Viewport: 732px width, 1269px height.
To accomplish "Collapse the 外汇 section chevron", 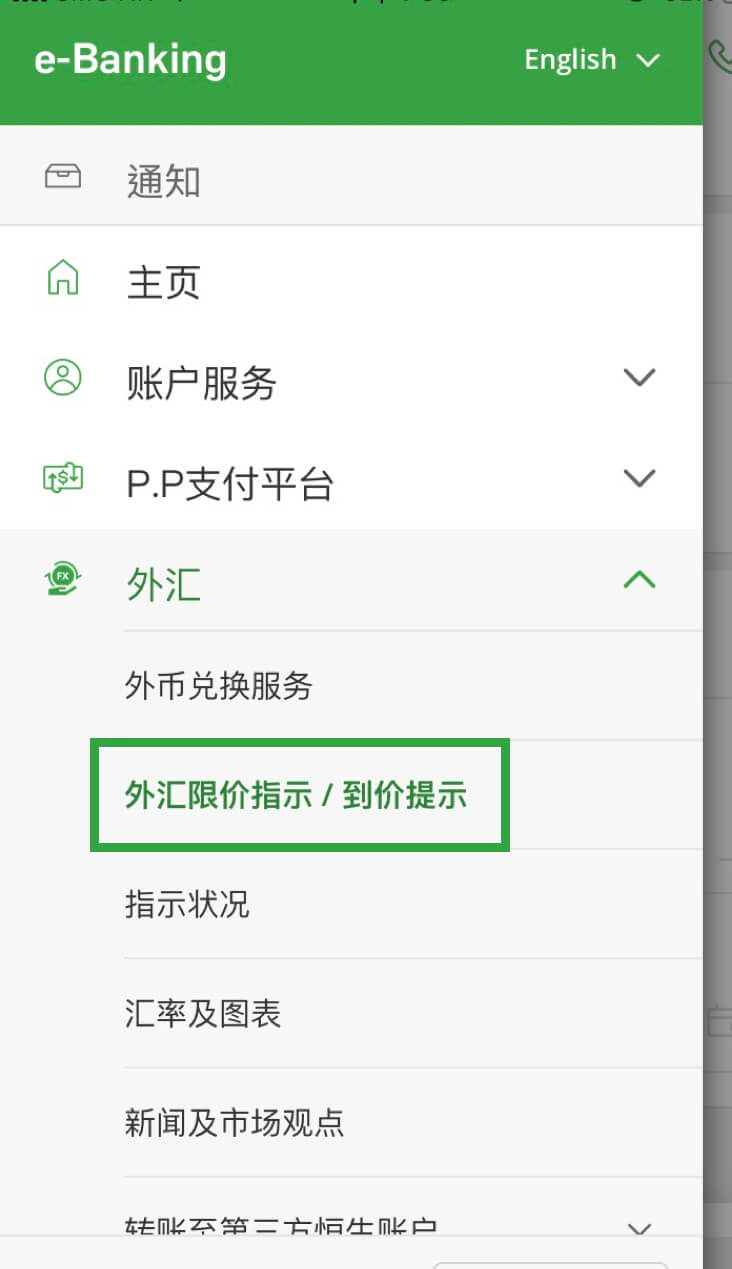I will tap(639, 579).
